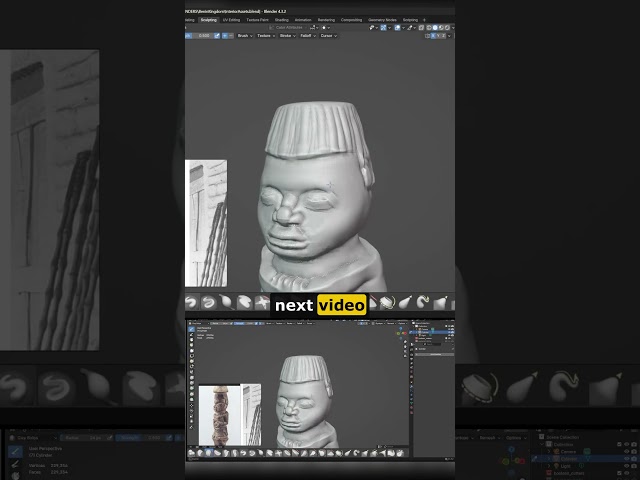Open the gizmo options dropdown arrow
The width and height of the screenshot is (640, 480).
pos(389,27)
